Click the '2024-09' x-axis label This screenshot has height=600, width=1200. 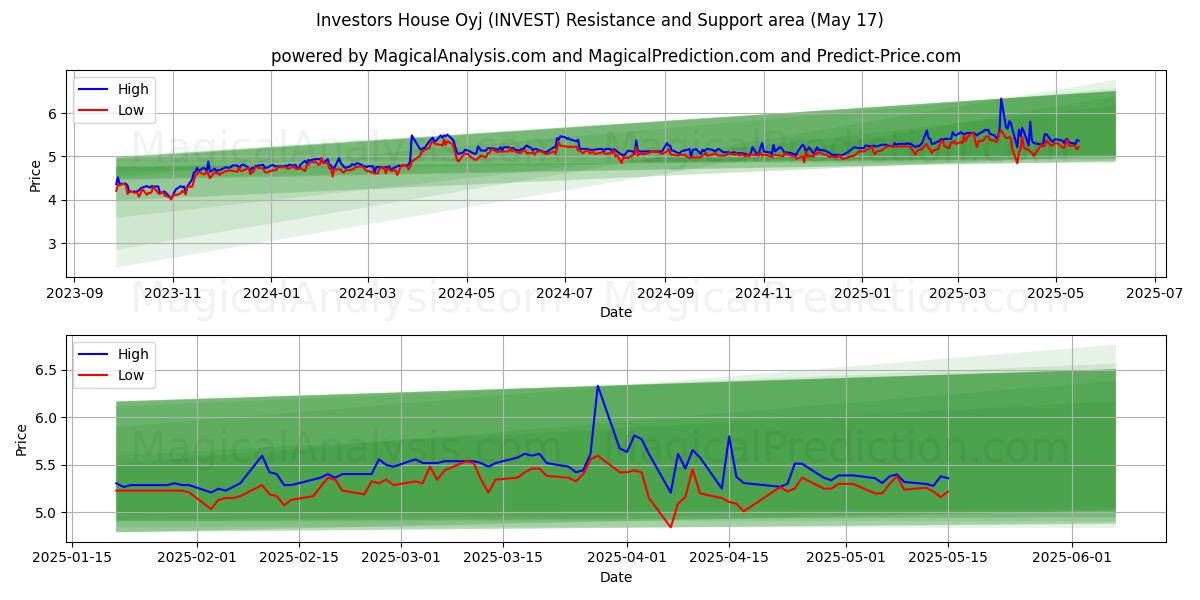tap(665, 294)
